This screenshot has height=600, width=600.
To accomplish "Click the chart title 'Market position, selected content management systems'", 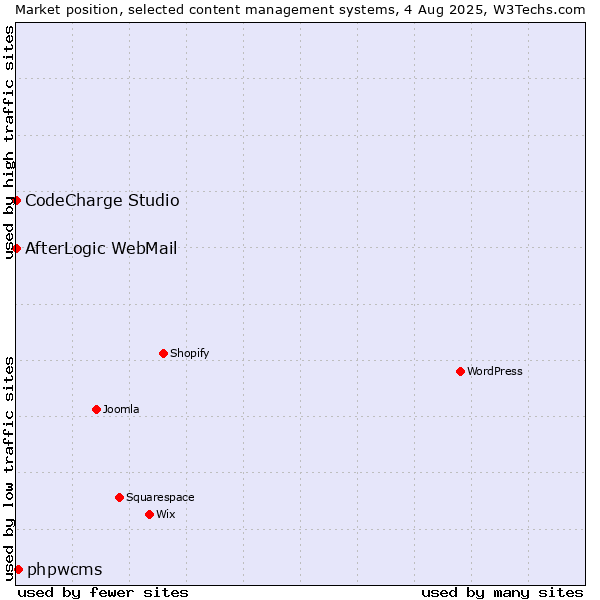I will (206, 10).
